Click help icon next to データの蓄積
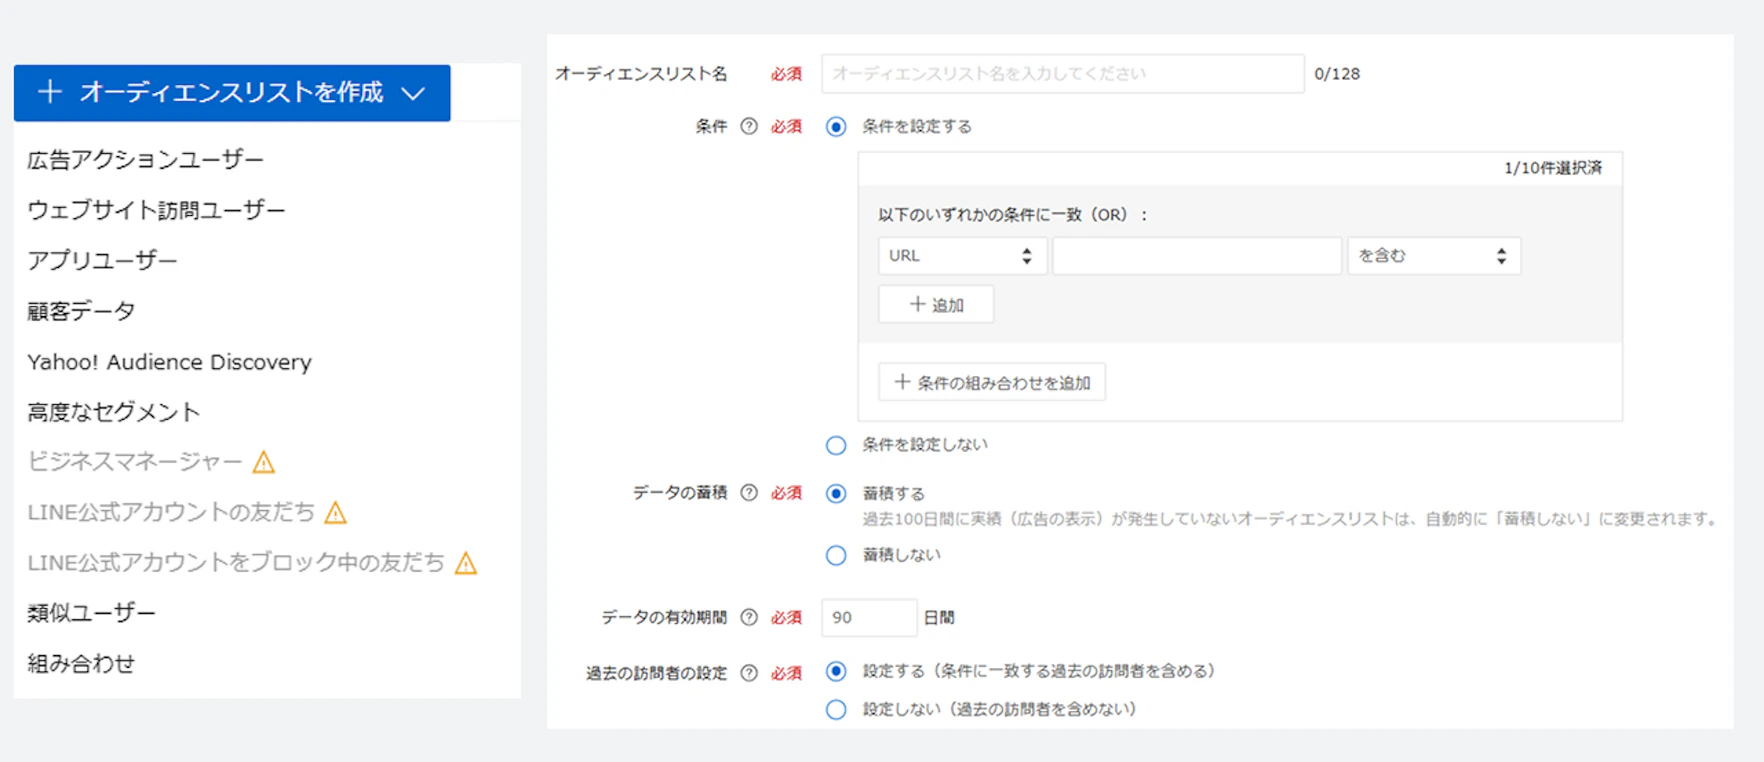 pyautogui.click(x=749, y=492)
